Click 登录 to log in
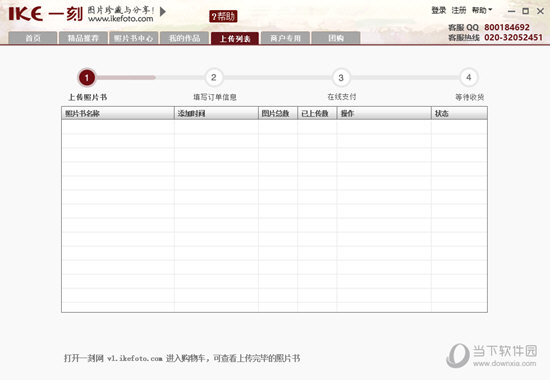This screenshot has width=550, height=380. point(438,11)
